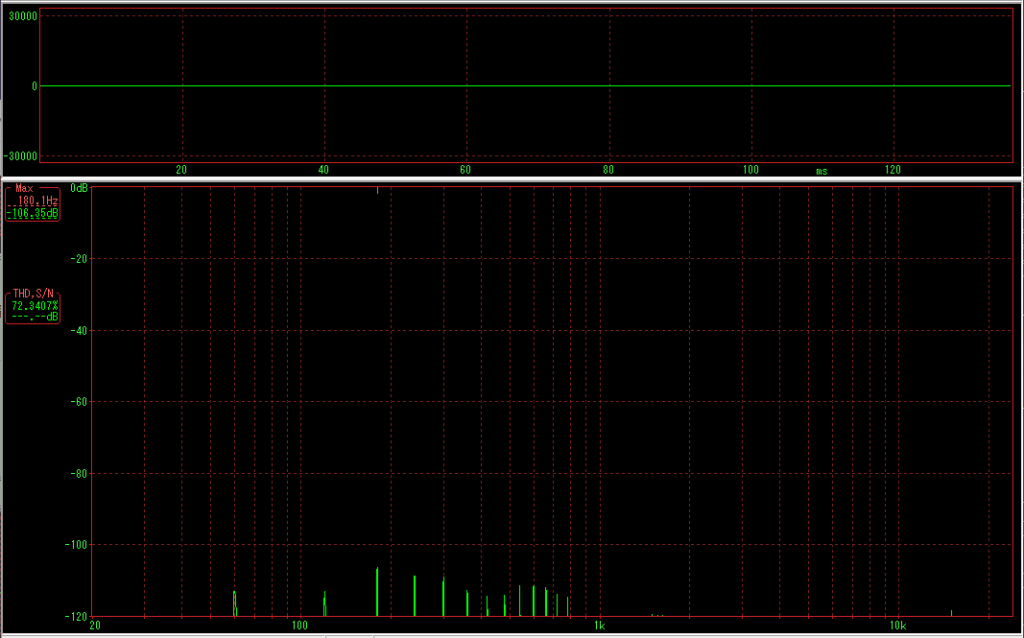The height and width of the screenshot is (638, 1024).
Task: Click the 10k frequency axis label
Action: coord(897,626)
